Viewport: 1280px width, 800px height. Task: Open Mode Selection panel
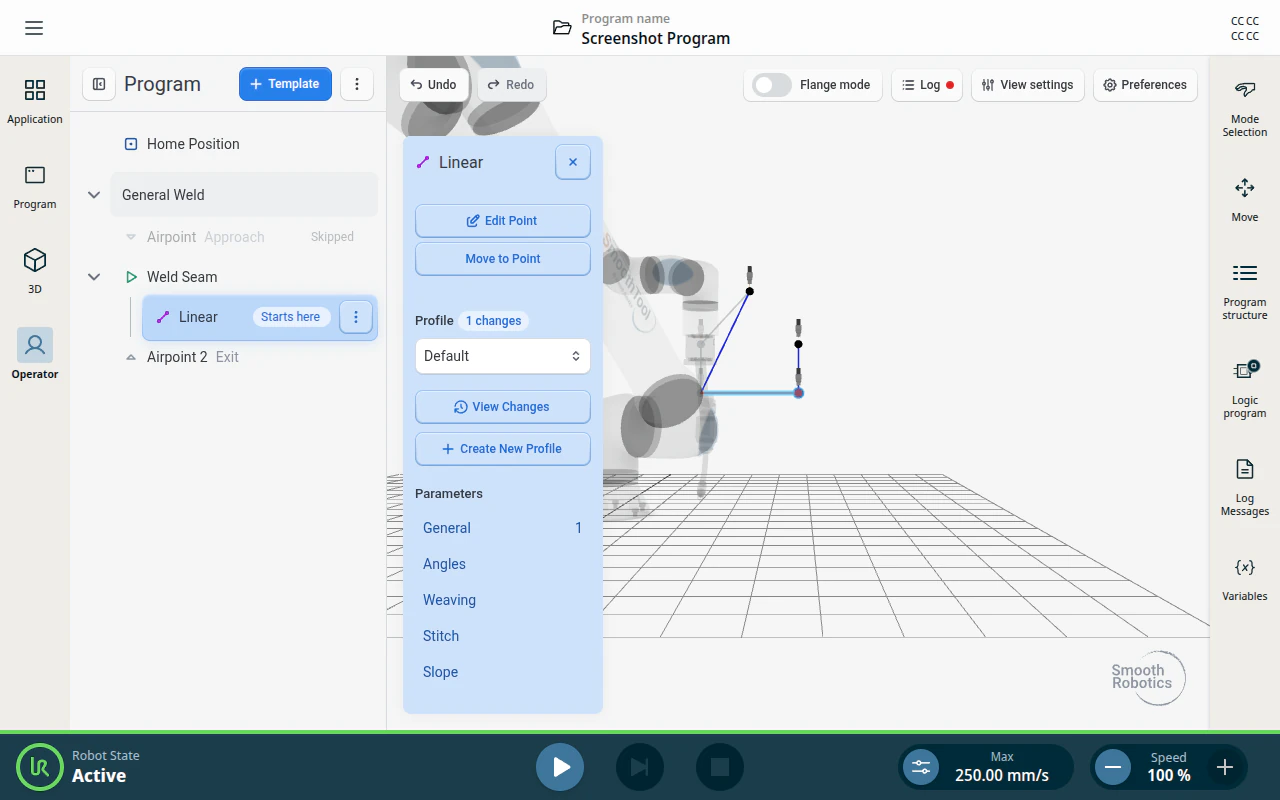[1244, 109]
